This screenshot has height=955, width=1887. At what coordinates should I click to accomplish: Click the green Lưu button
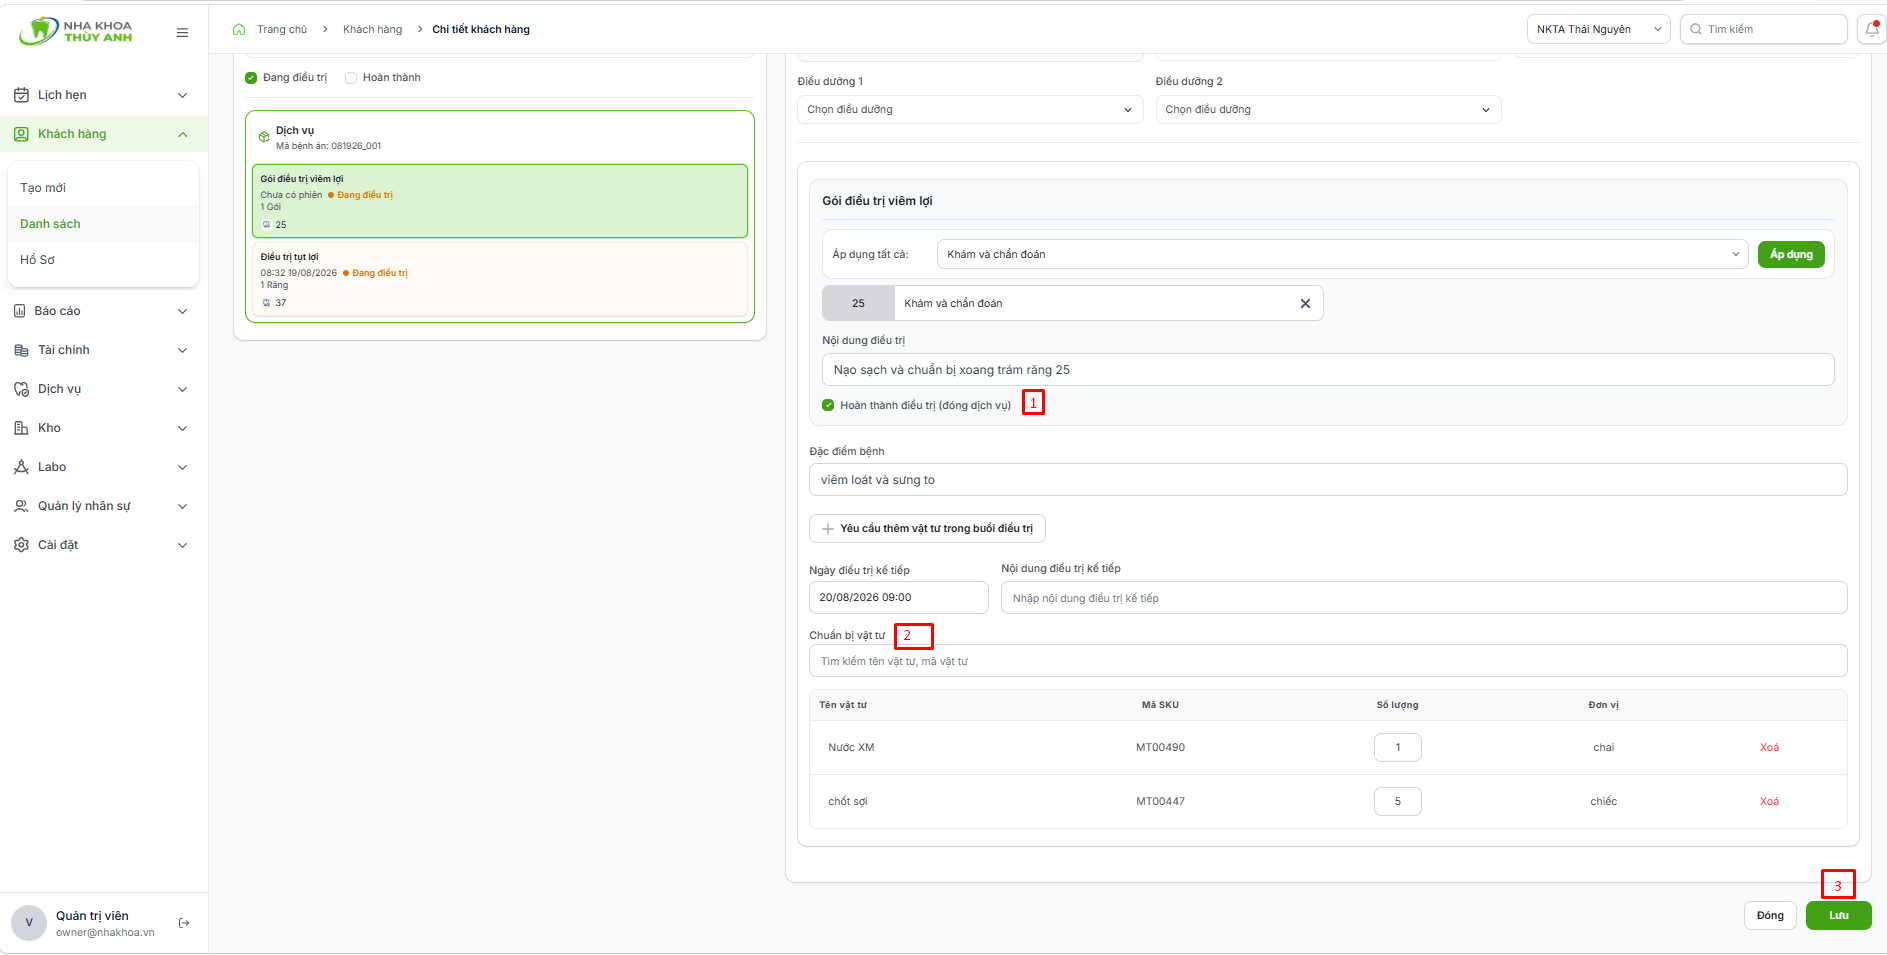point(1838,916)
